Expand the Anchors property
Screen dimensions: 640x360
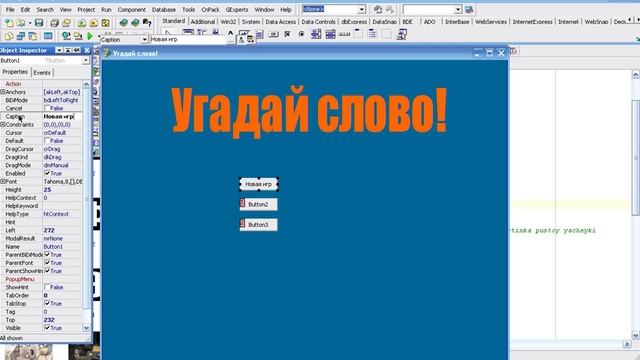(2, 92)
